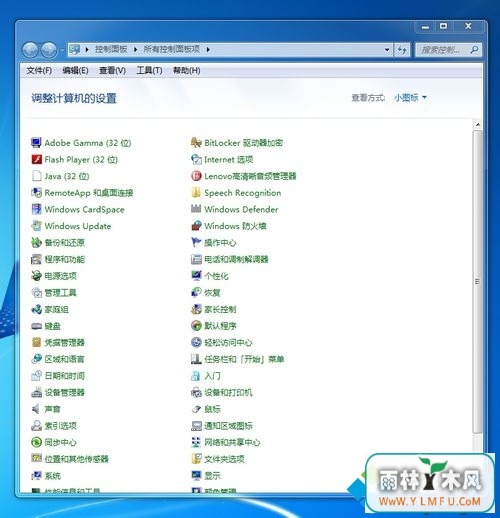
Task: Open the Lenovo高清晰音频管理器 icon
Action: [196, 176]
